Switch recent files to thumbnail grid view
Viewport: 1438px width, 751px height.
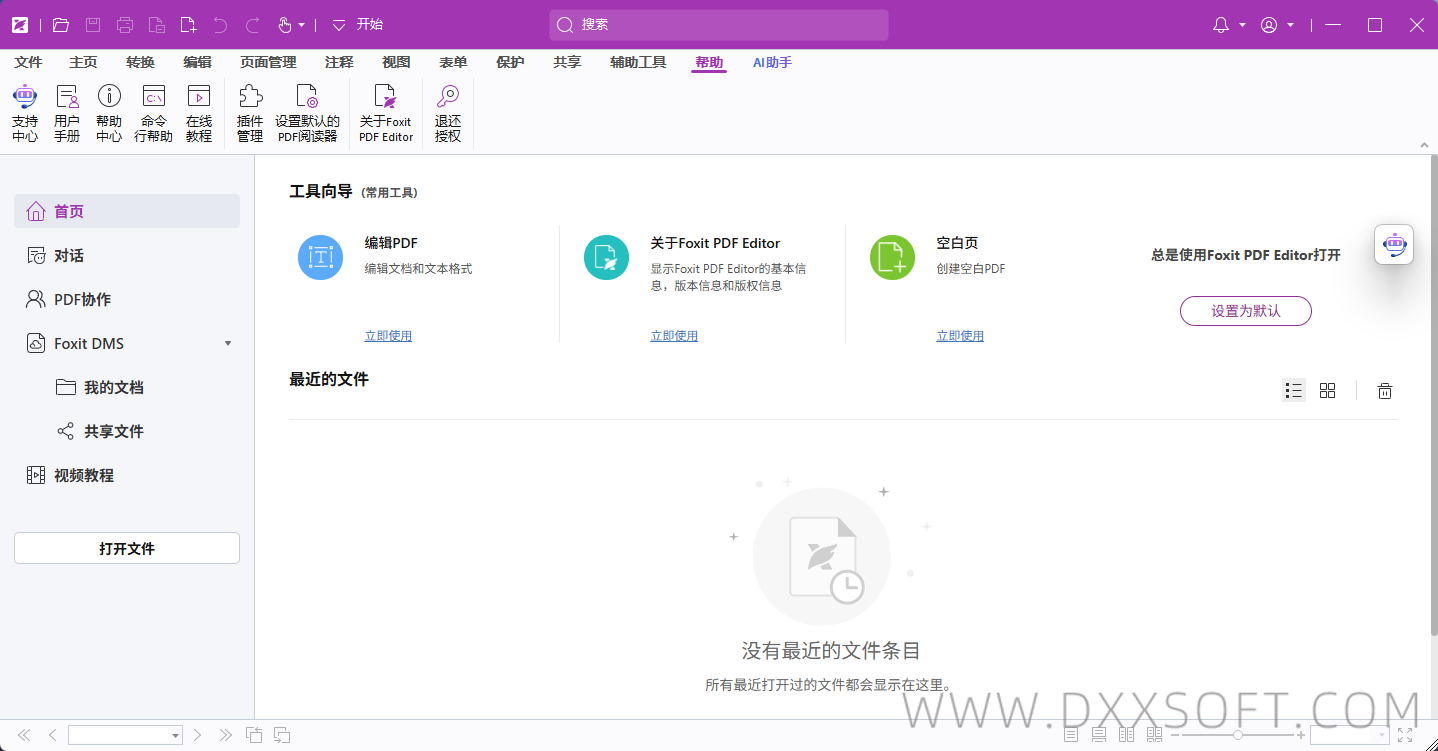tap(1328, 391)
